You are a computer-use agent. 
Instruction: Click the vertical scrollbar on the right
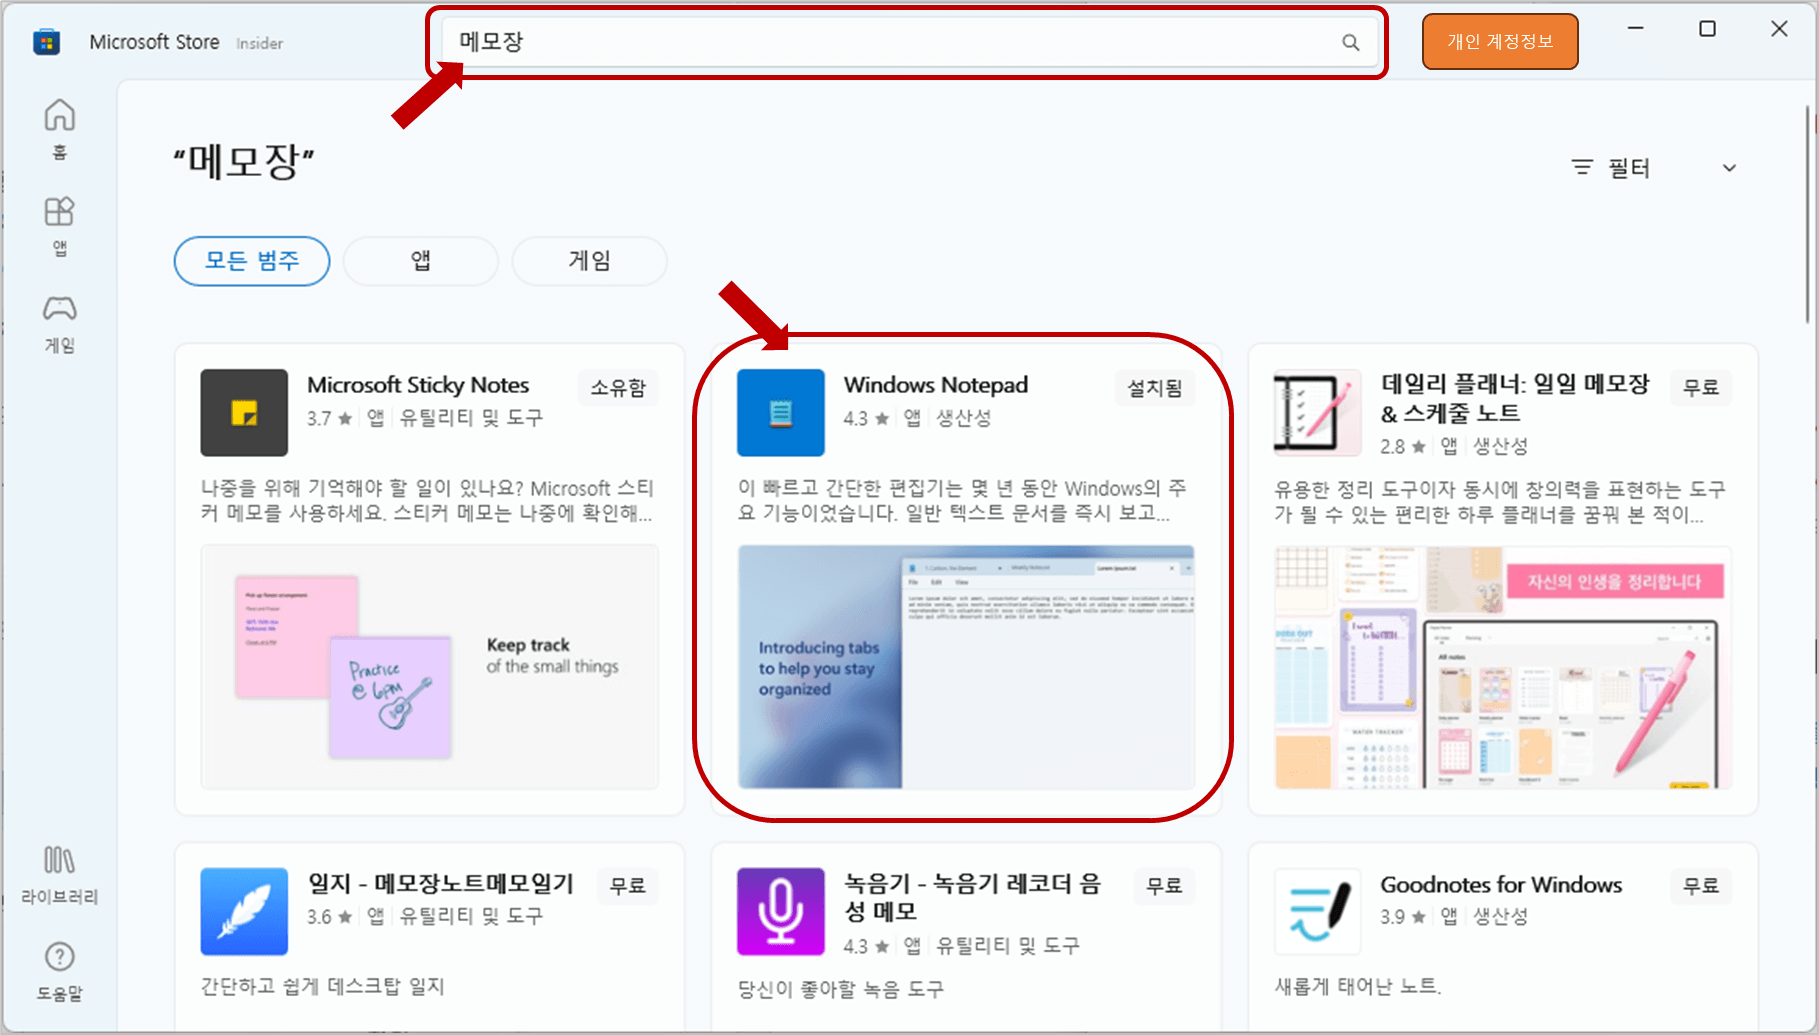(1809, 215)
